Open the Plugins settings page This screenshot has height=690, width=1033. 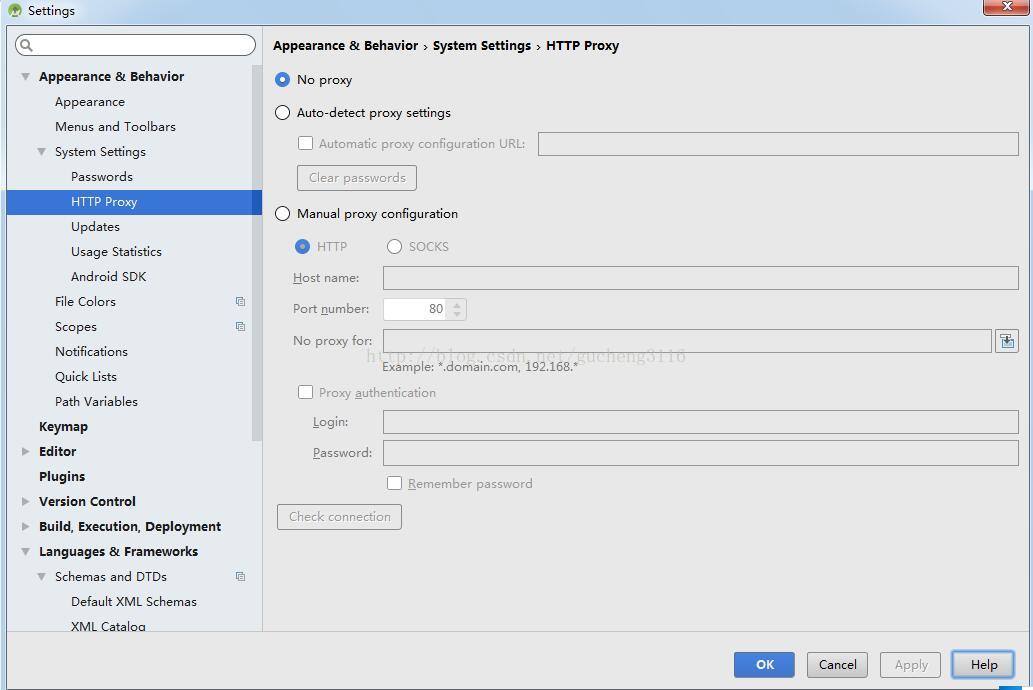(x=62, y=476)
